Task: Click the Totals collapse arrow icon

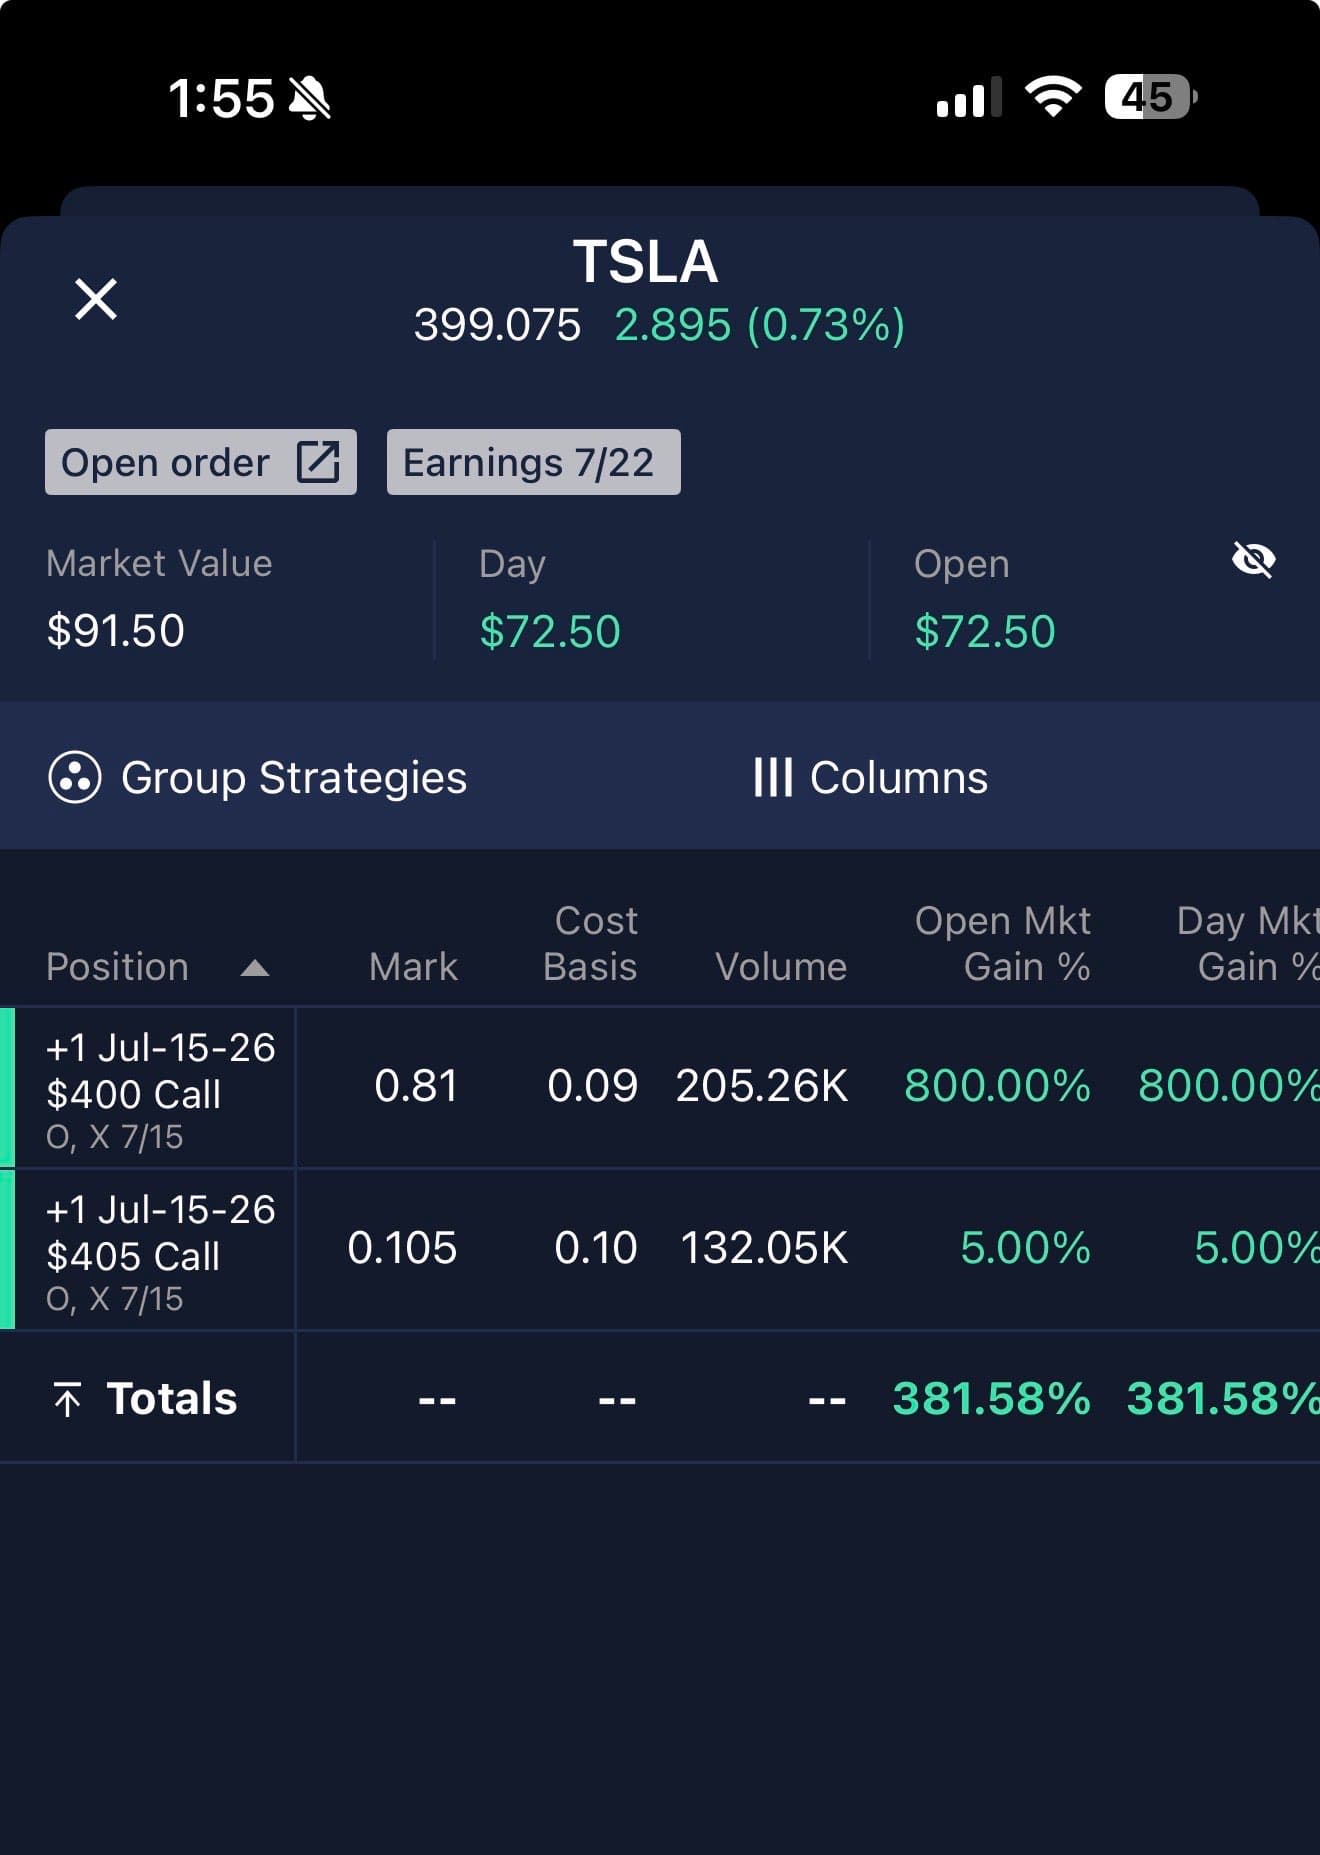Action: coord(67,1399)
